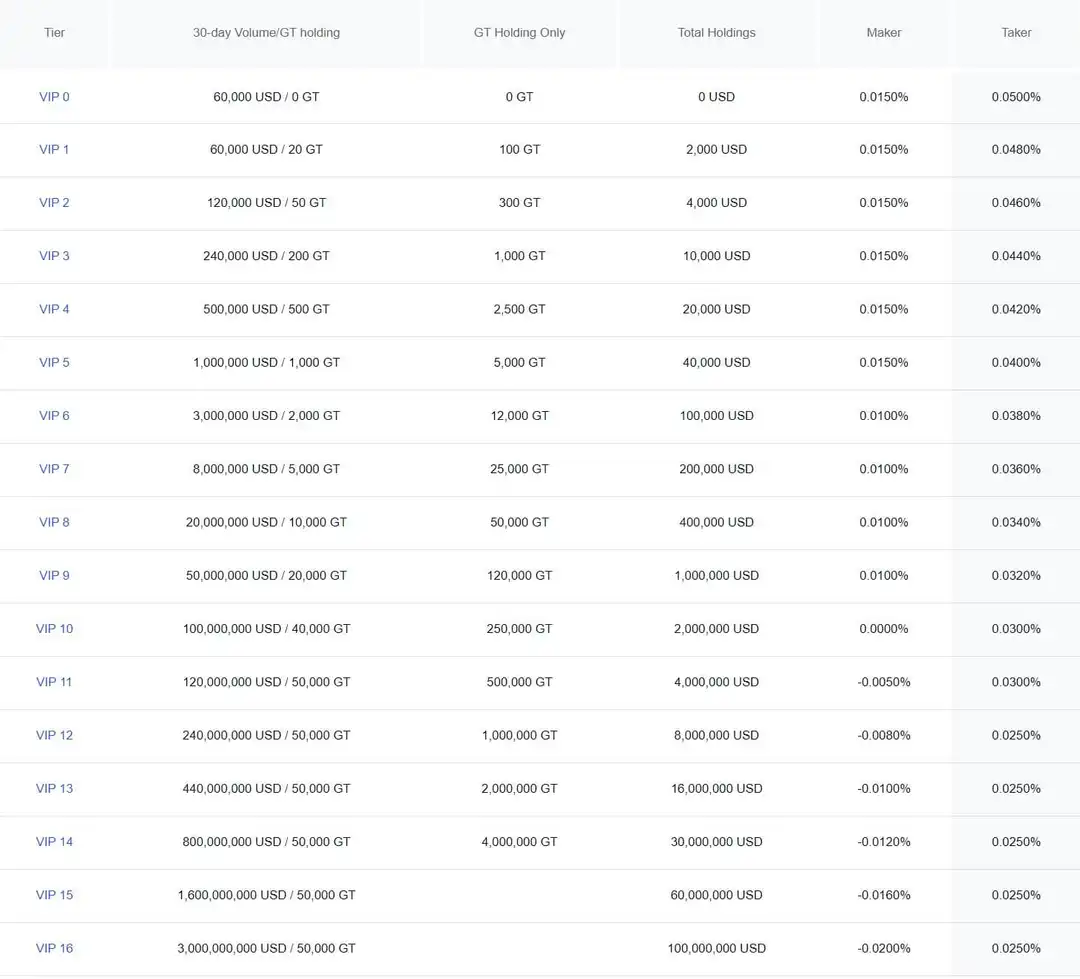The height and width of the screenshot is (979, 1080).
Task: Select the Taker column header
Action: pyautogui.click(x=1016, y=33)
